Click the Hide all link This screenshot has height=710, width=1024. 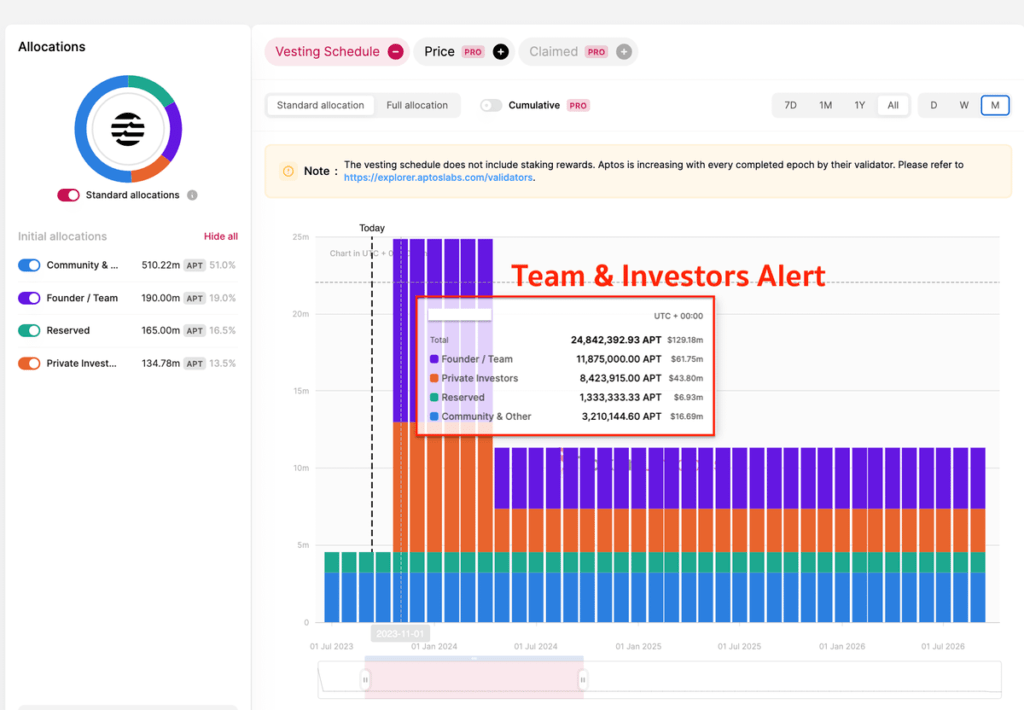click(x=221, y=236)
